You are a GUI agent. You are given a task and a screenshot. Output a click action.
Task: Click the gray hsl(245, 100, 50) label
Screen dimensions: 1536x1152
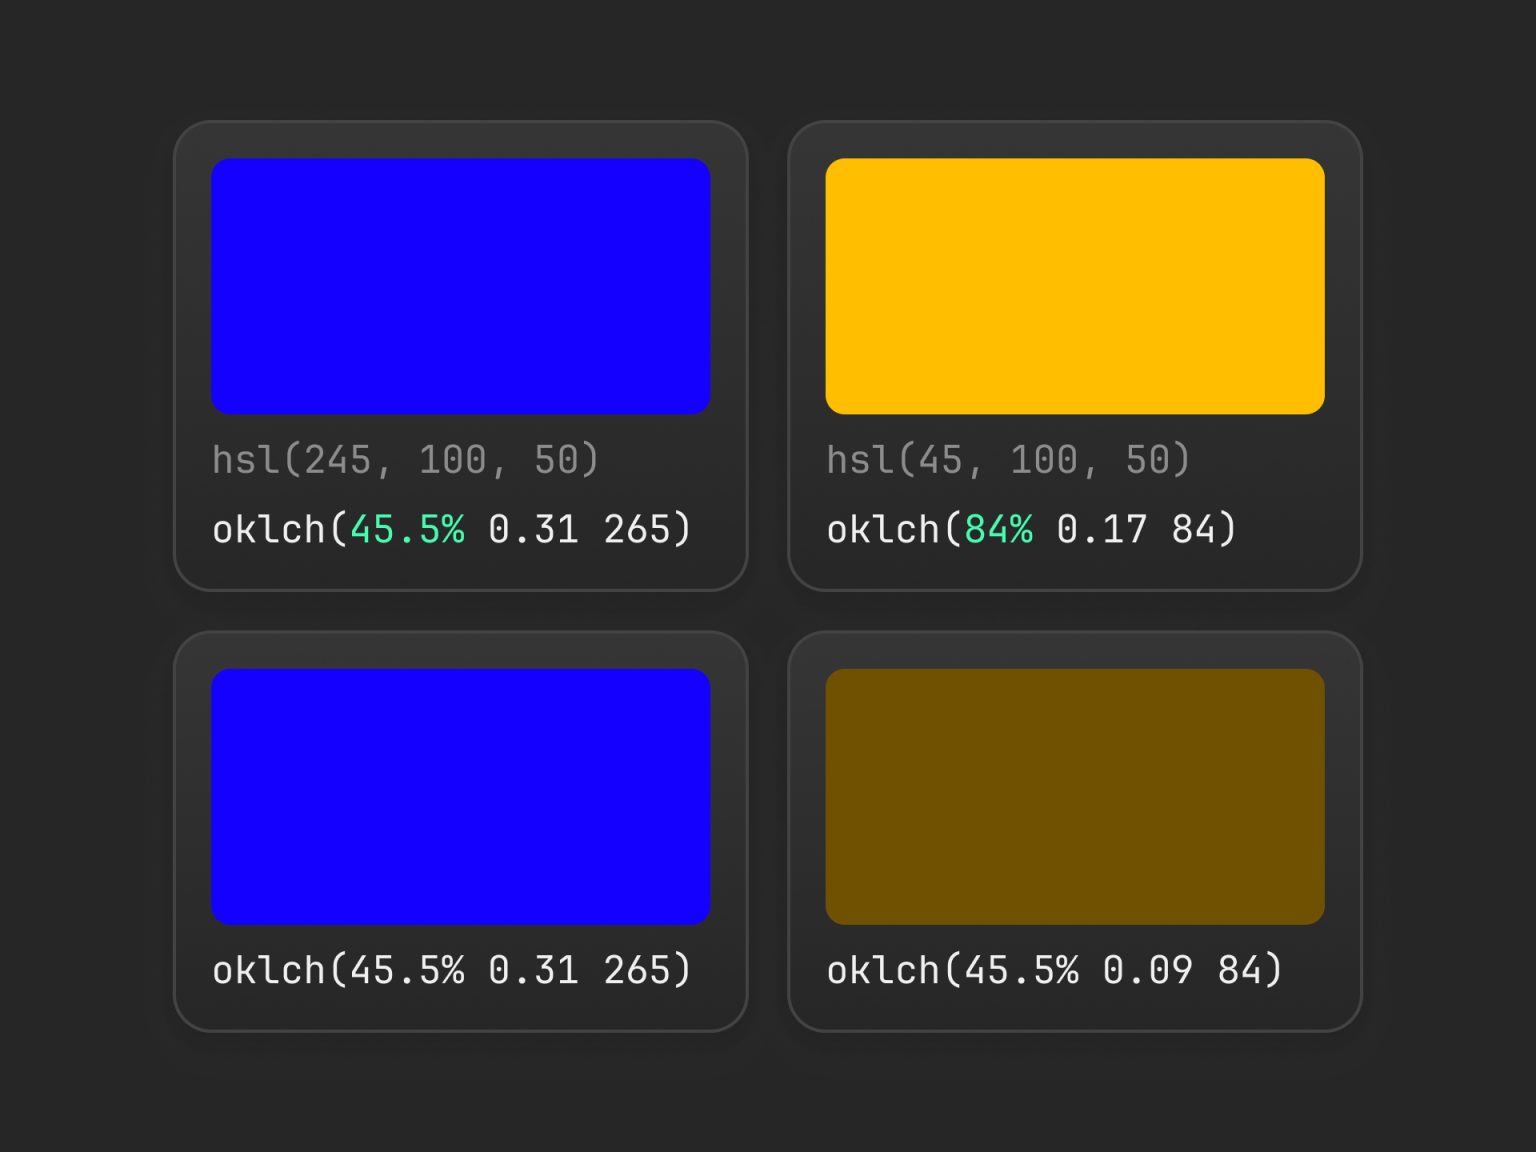point(405,460)
